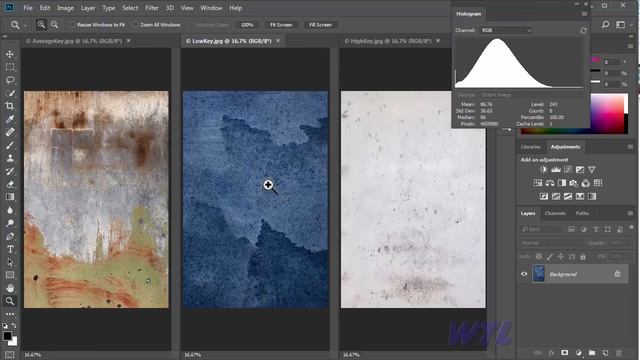
Task: Hide the Background layer eye icon
Action: pos(524,274)
